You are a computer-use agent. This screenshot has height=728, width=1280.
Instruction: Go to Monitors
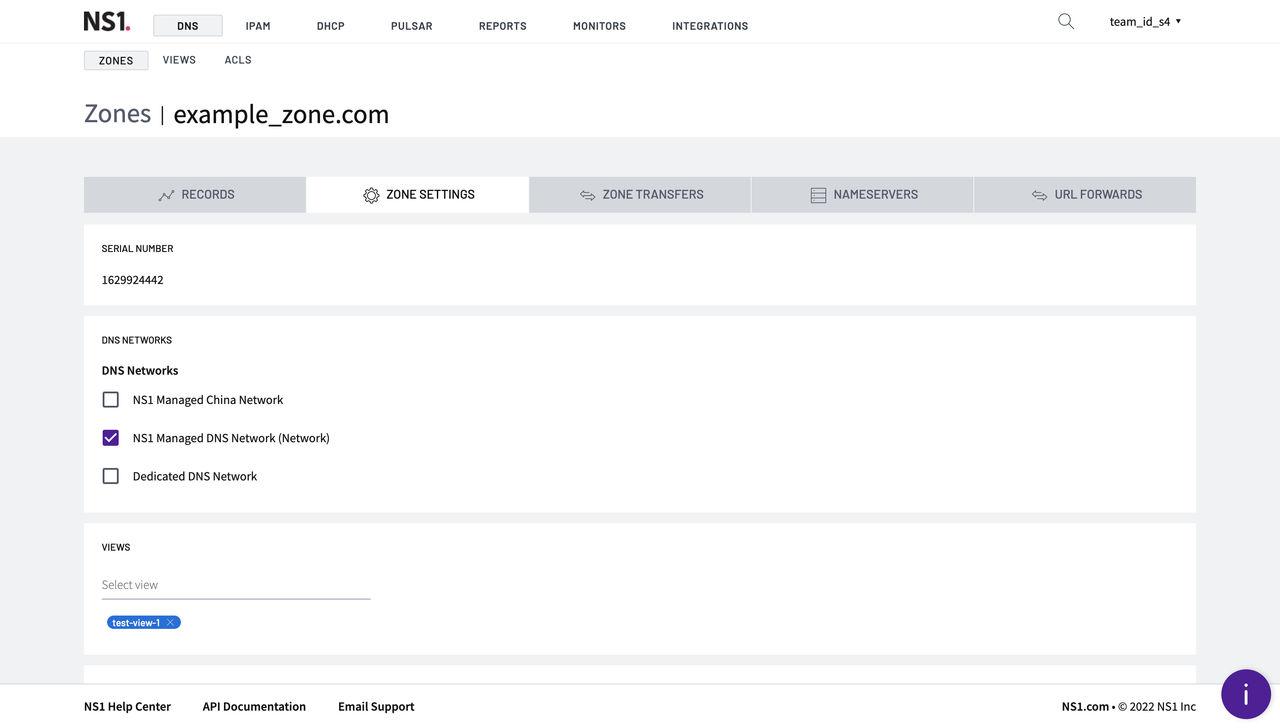tap(599, 26)
